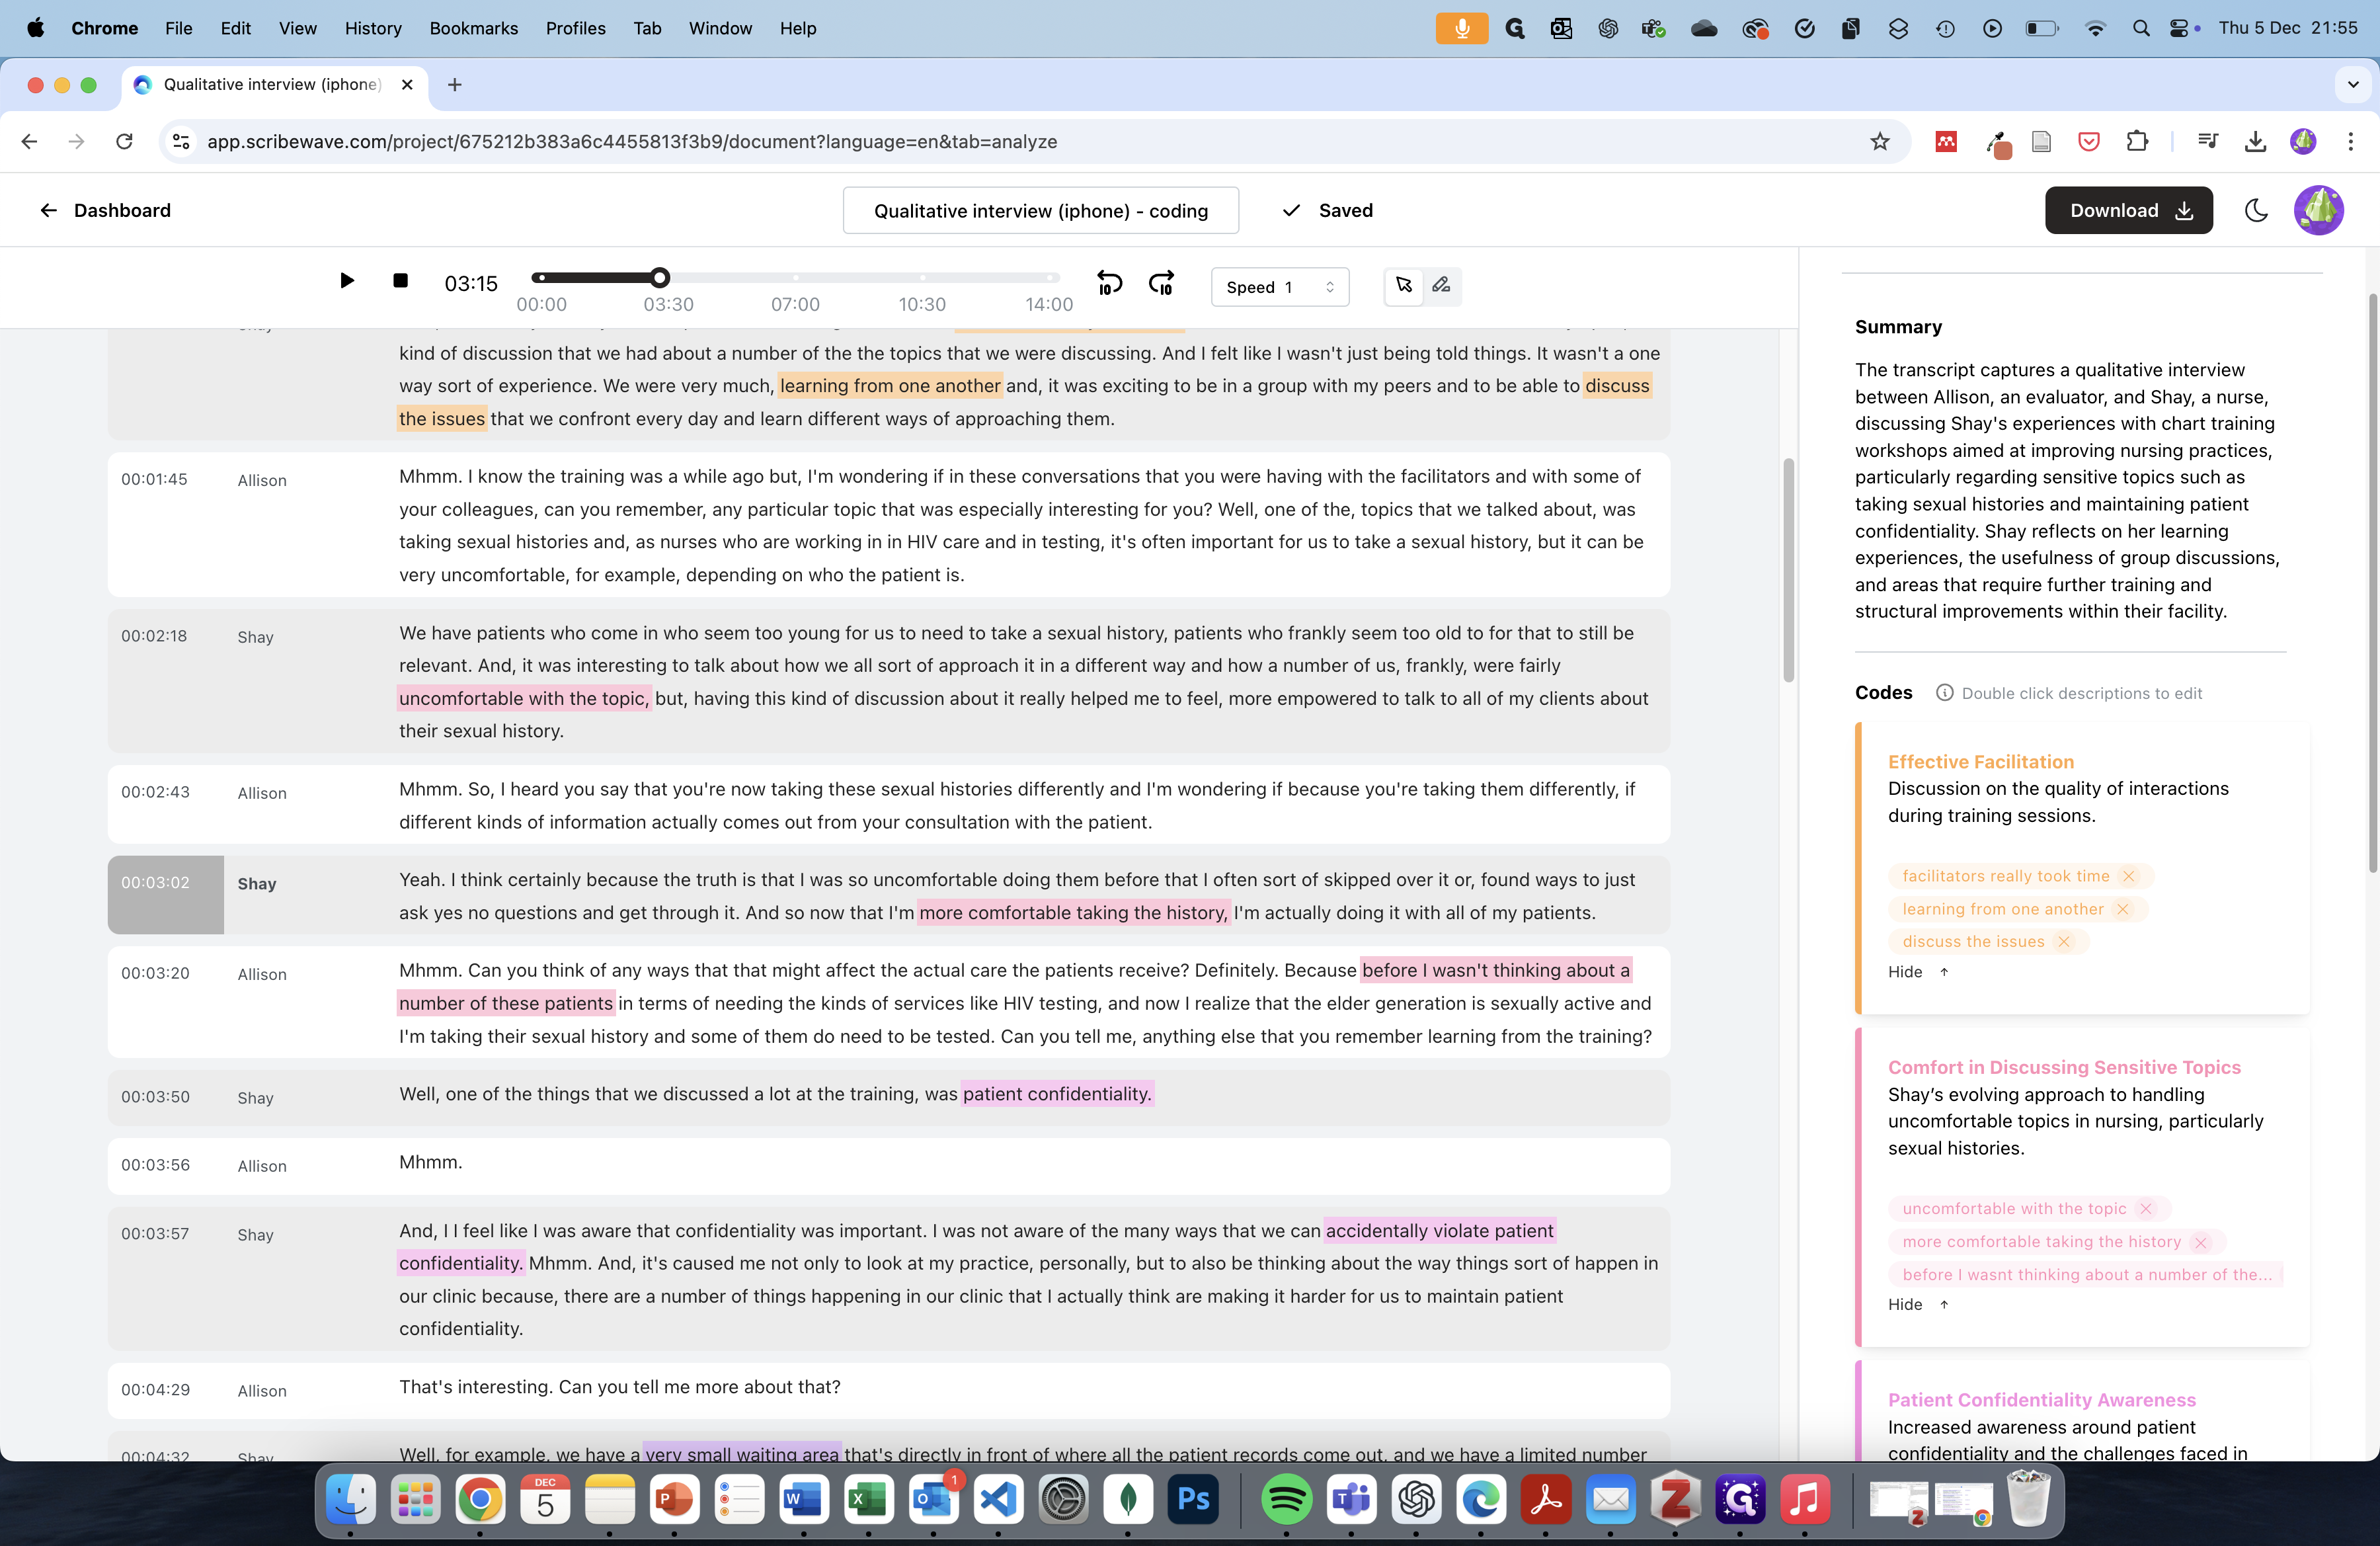Remove 'uncomfortable with the topic' tag
The height and width of the screenshot is (1546, 2380).
coord(2145,1209)
